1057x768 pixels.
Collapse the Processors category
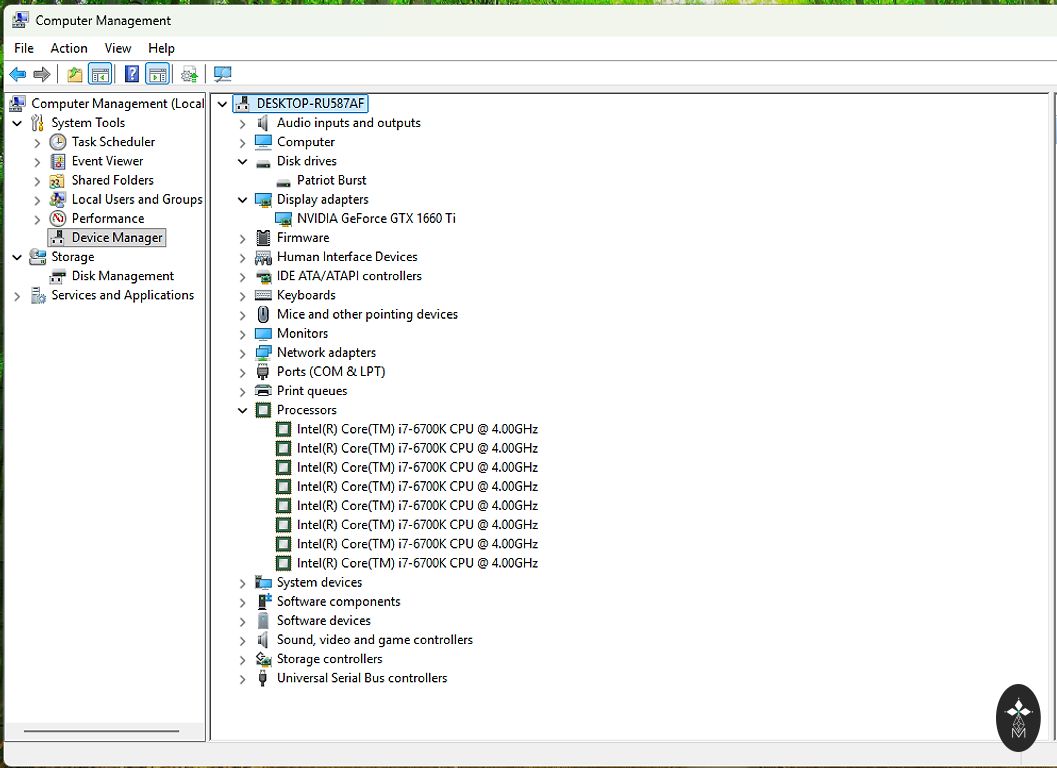coord(243,410)
